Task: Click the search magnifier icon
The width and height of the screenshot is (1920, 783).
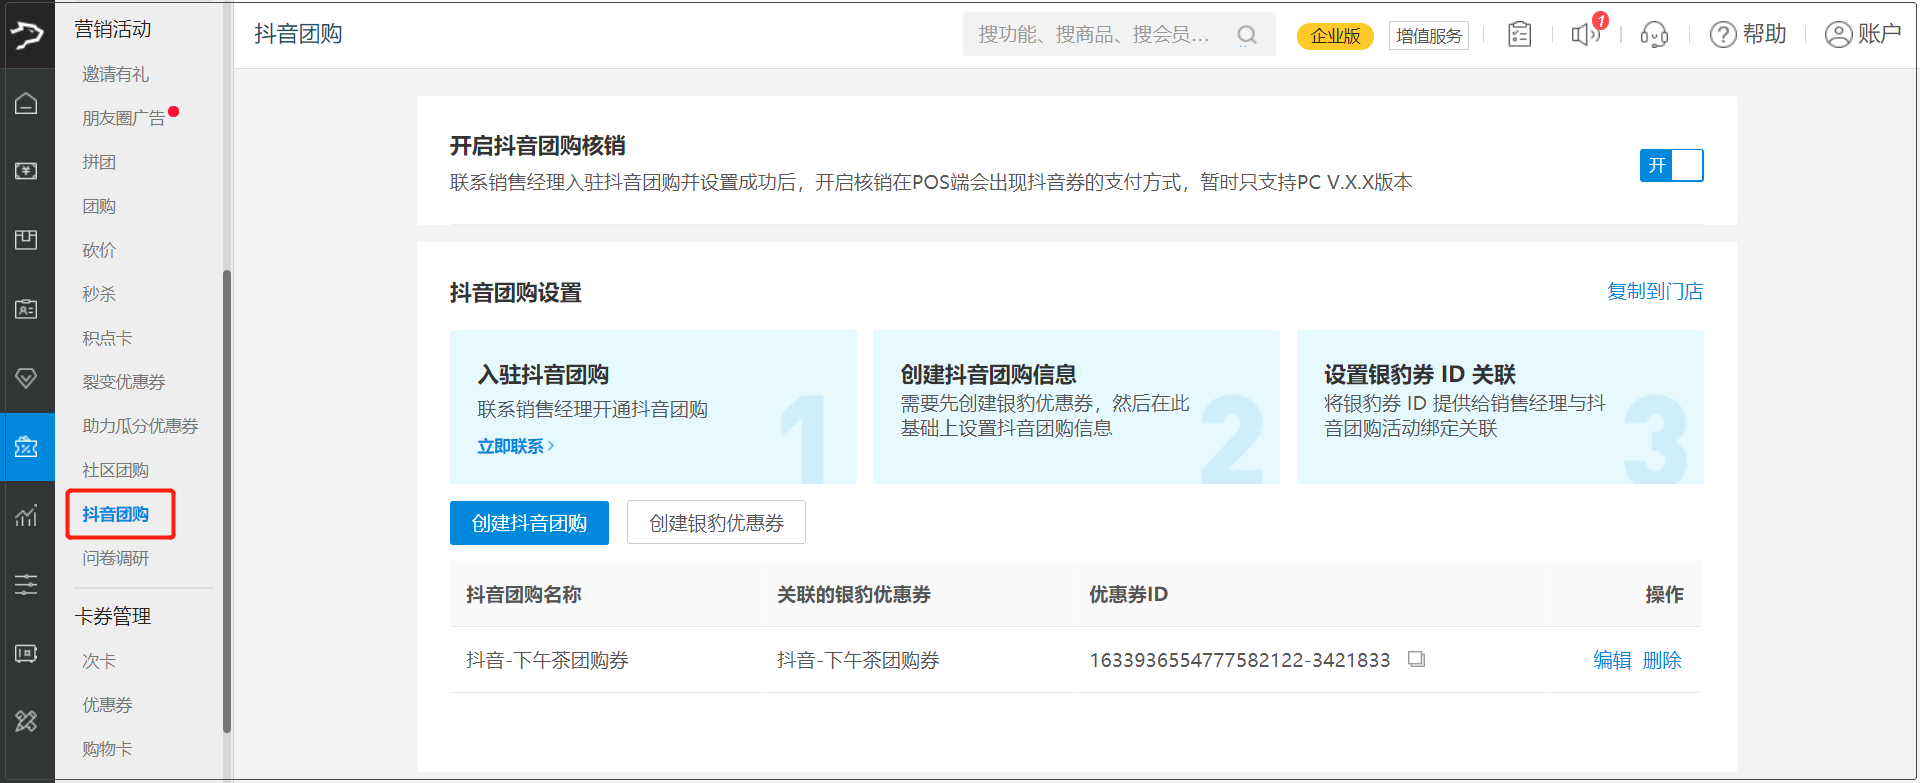Action: [x=1247, y=35]
